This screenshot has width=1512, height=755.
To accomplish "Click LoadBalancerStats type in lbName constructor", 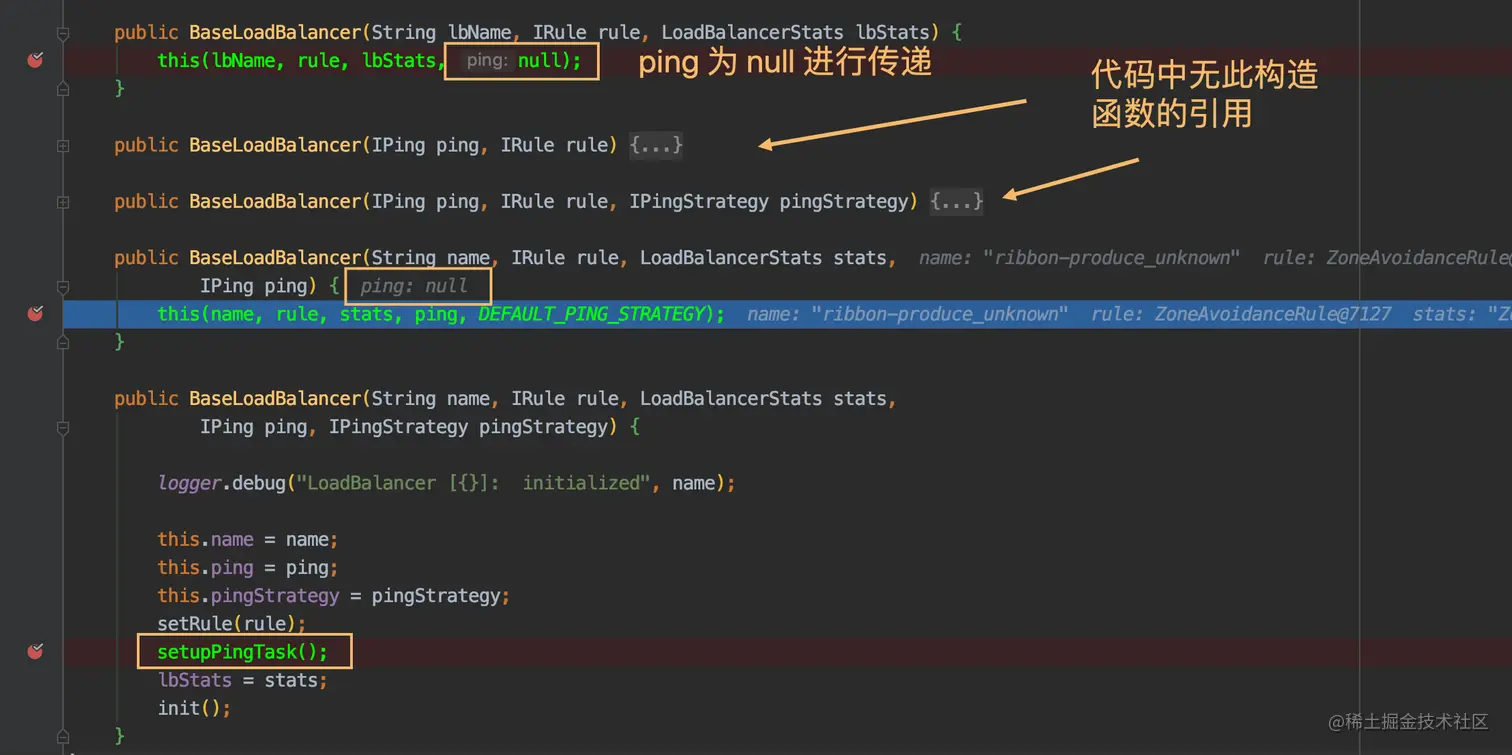I will pyautogui.click(x=751, y=33).
